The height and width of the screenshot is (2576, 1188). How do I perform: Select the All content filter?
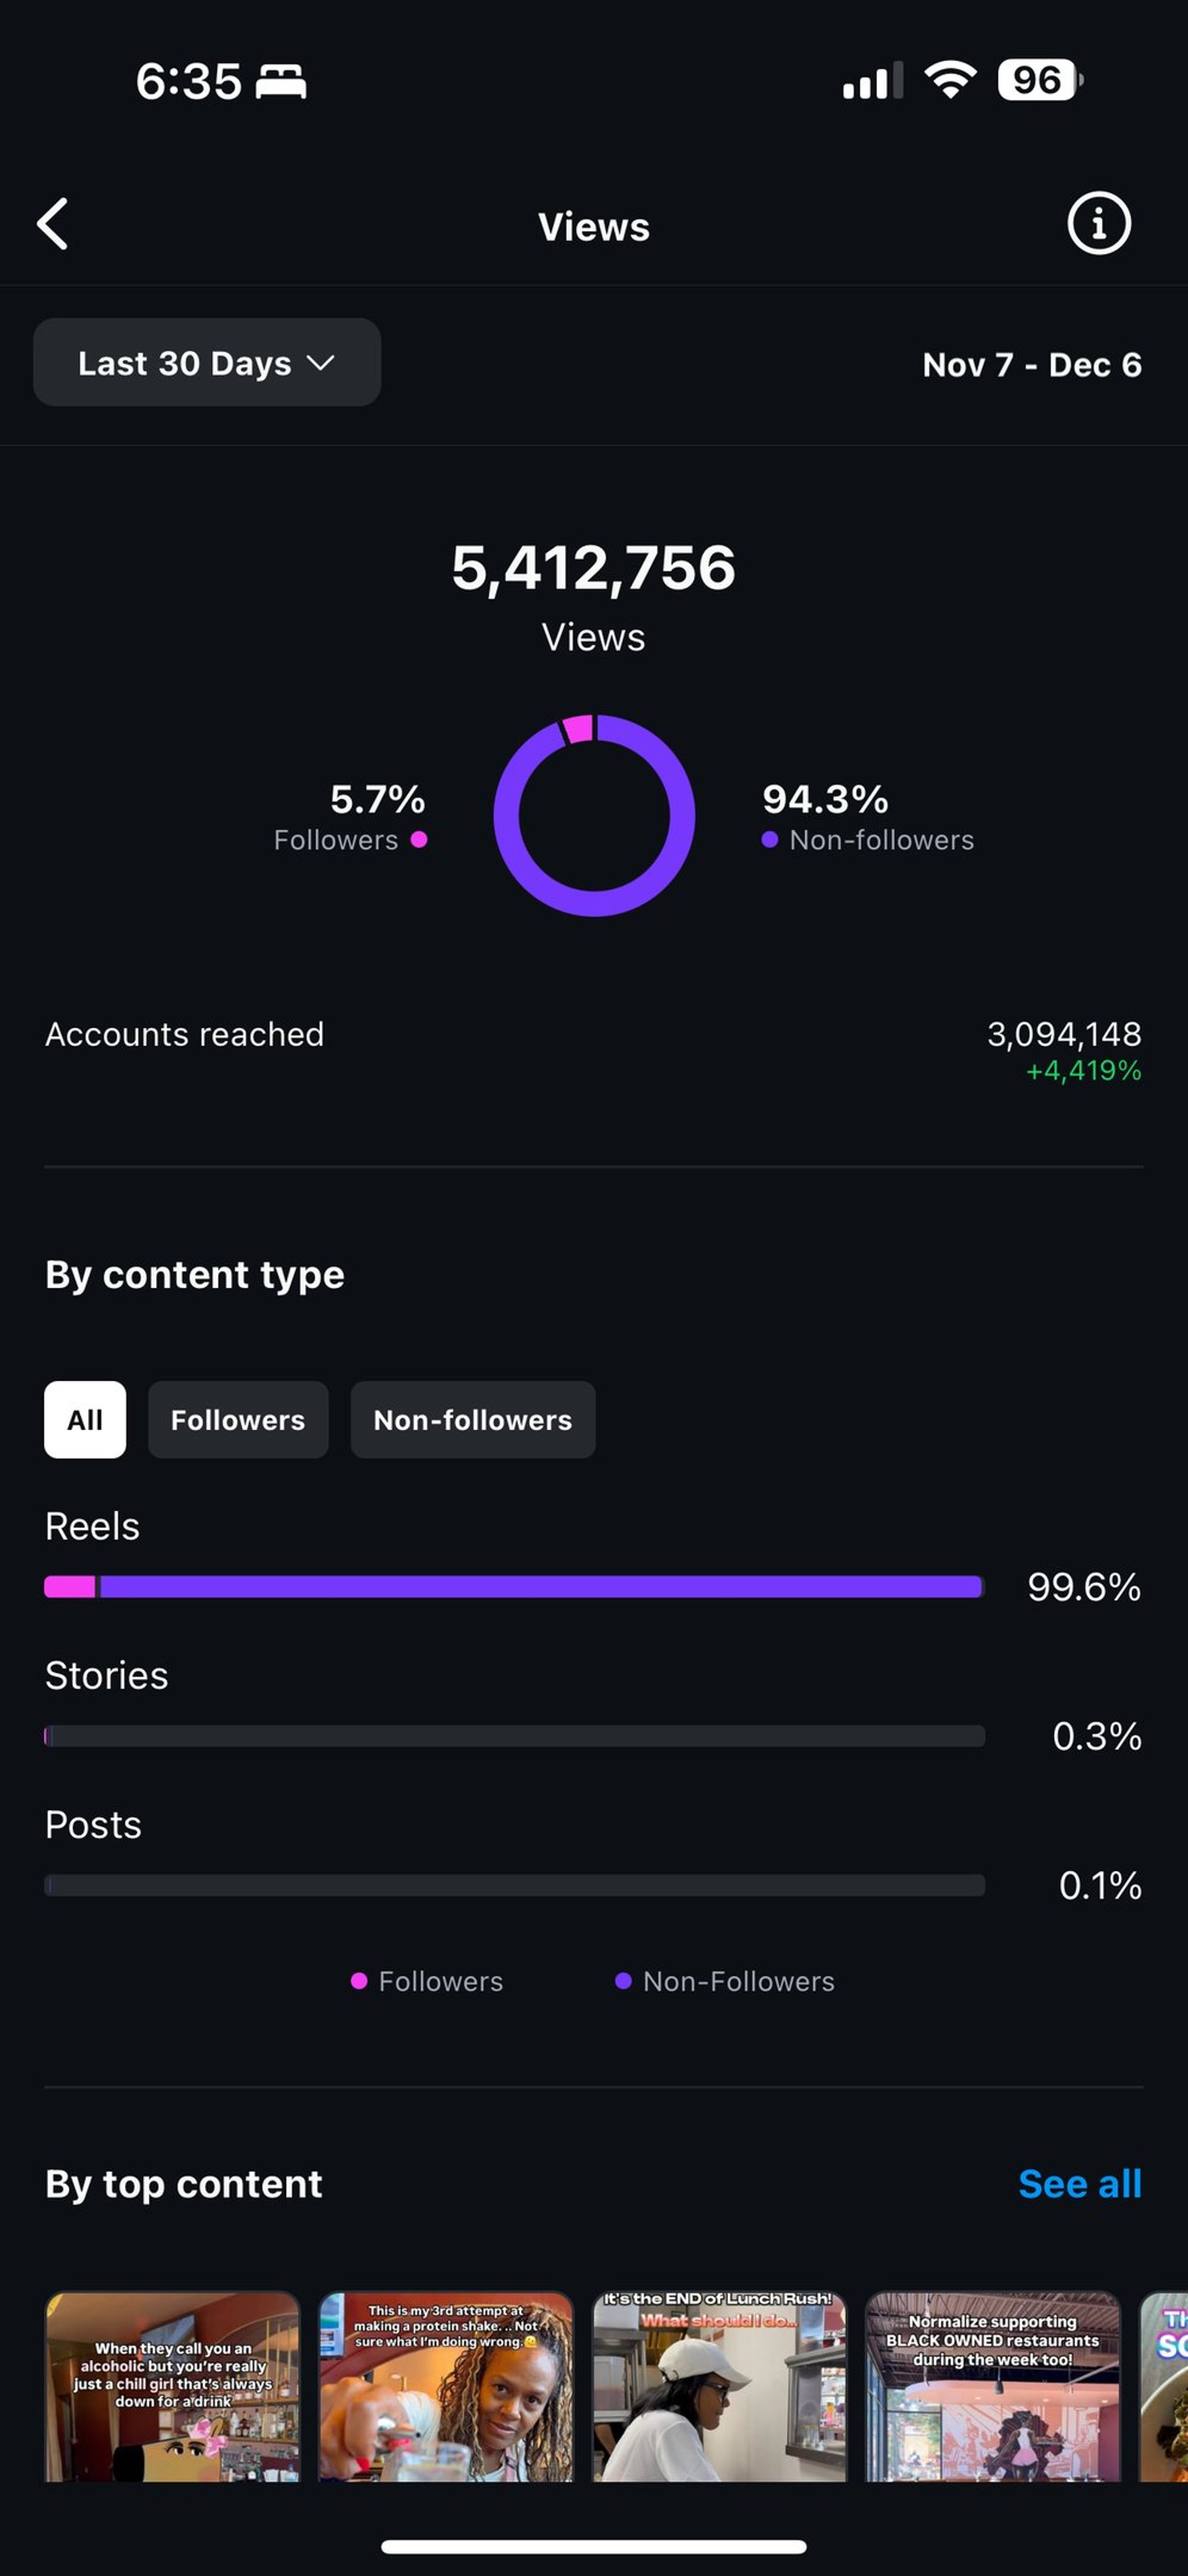coord(85,1419)
